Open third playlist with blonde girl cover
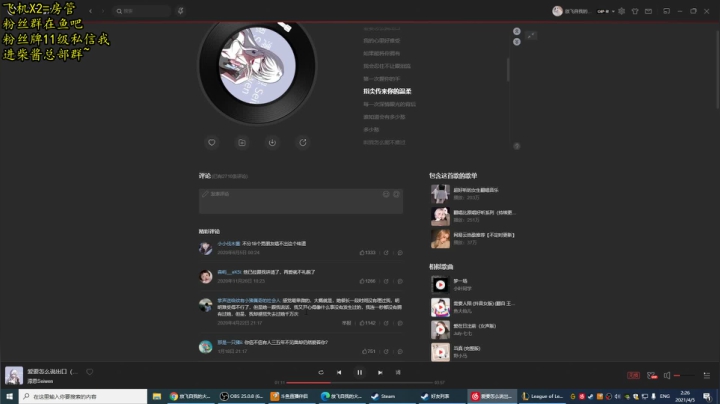This screenshot has height=404, width=720. (440, 239)
